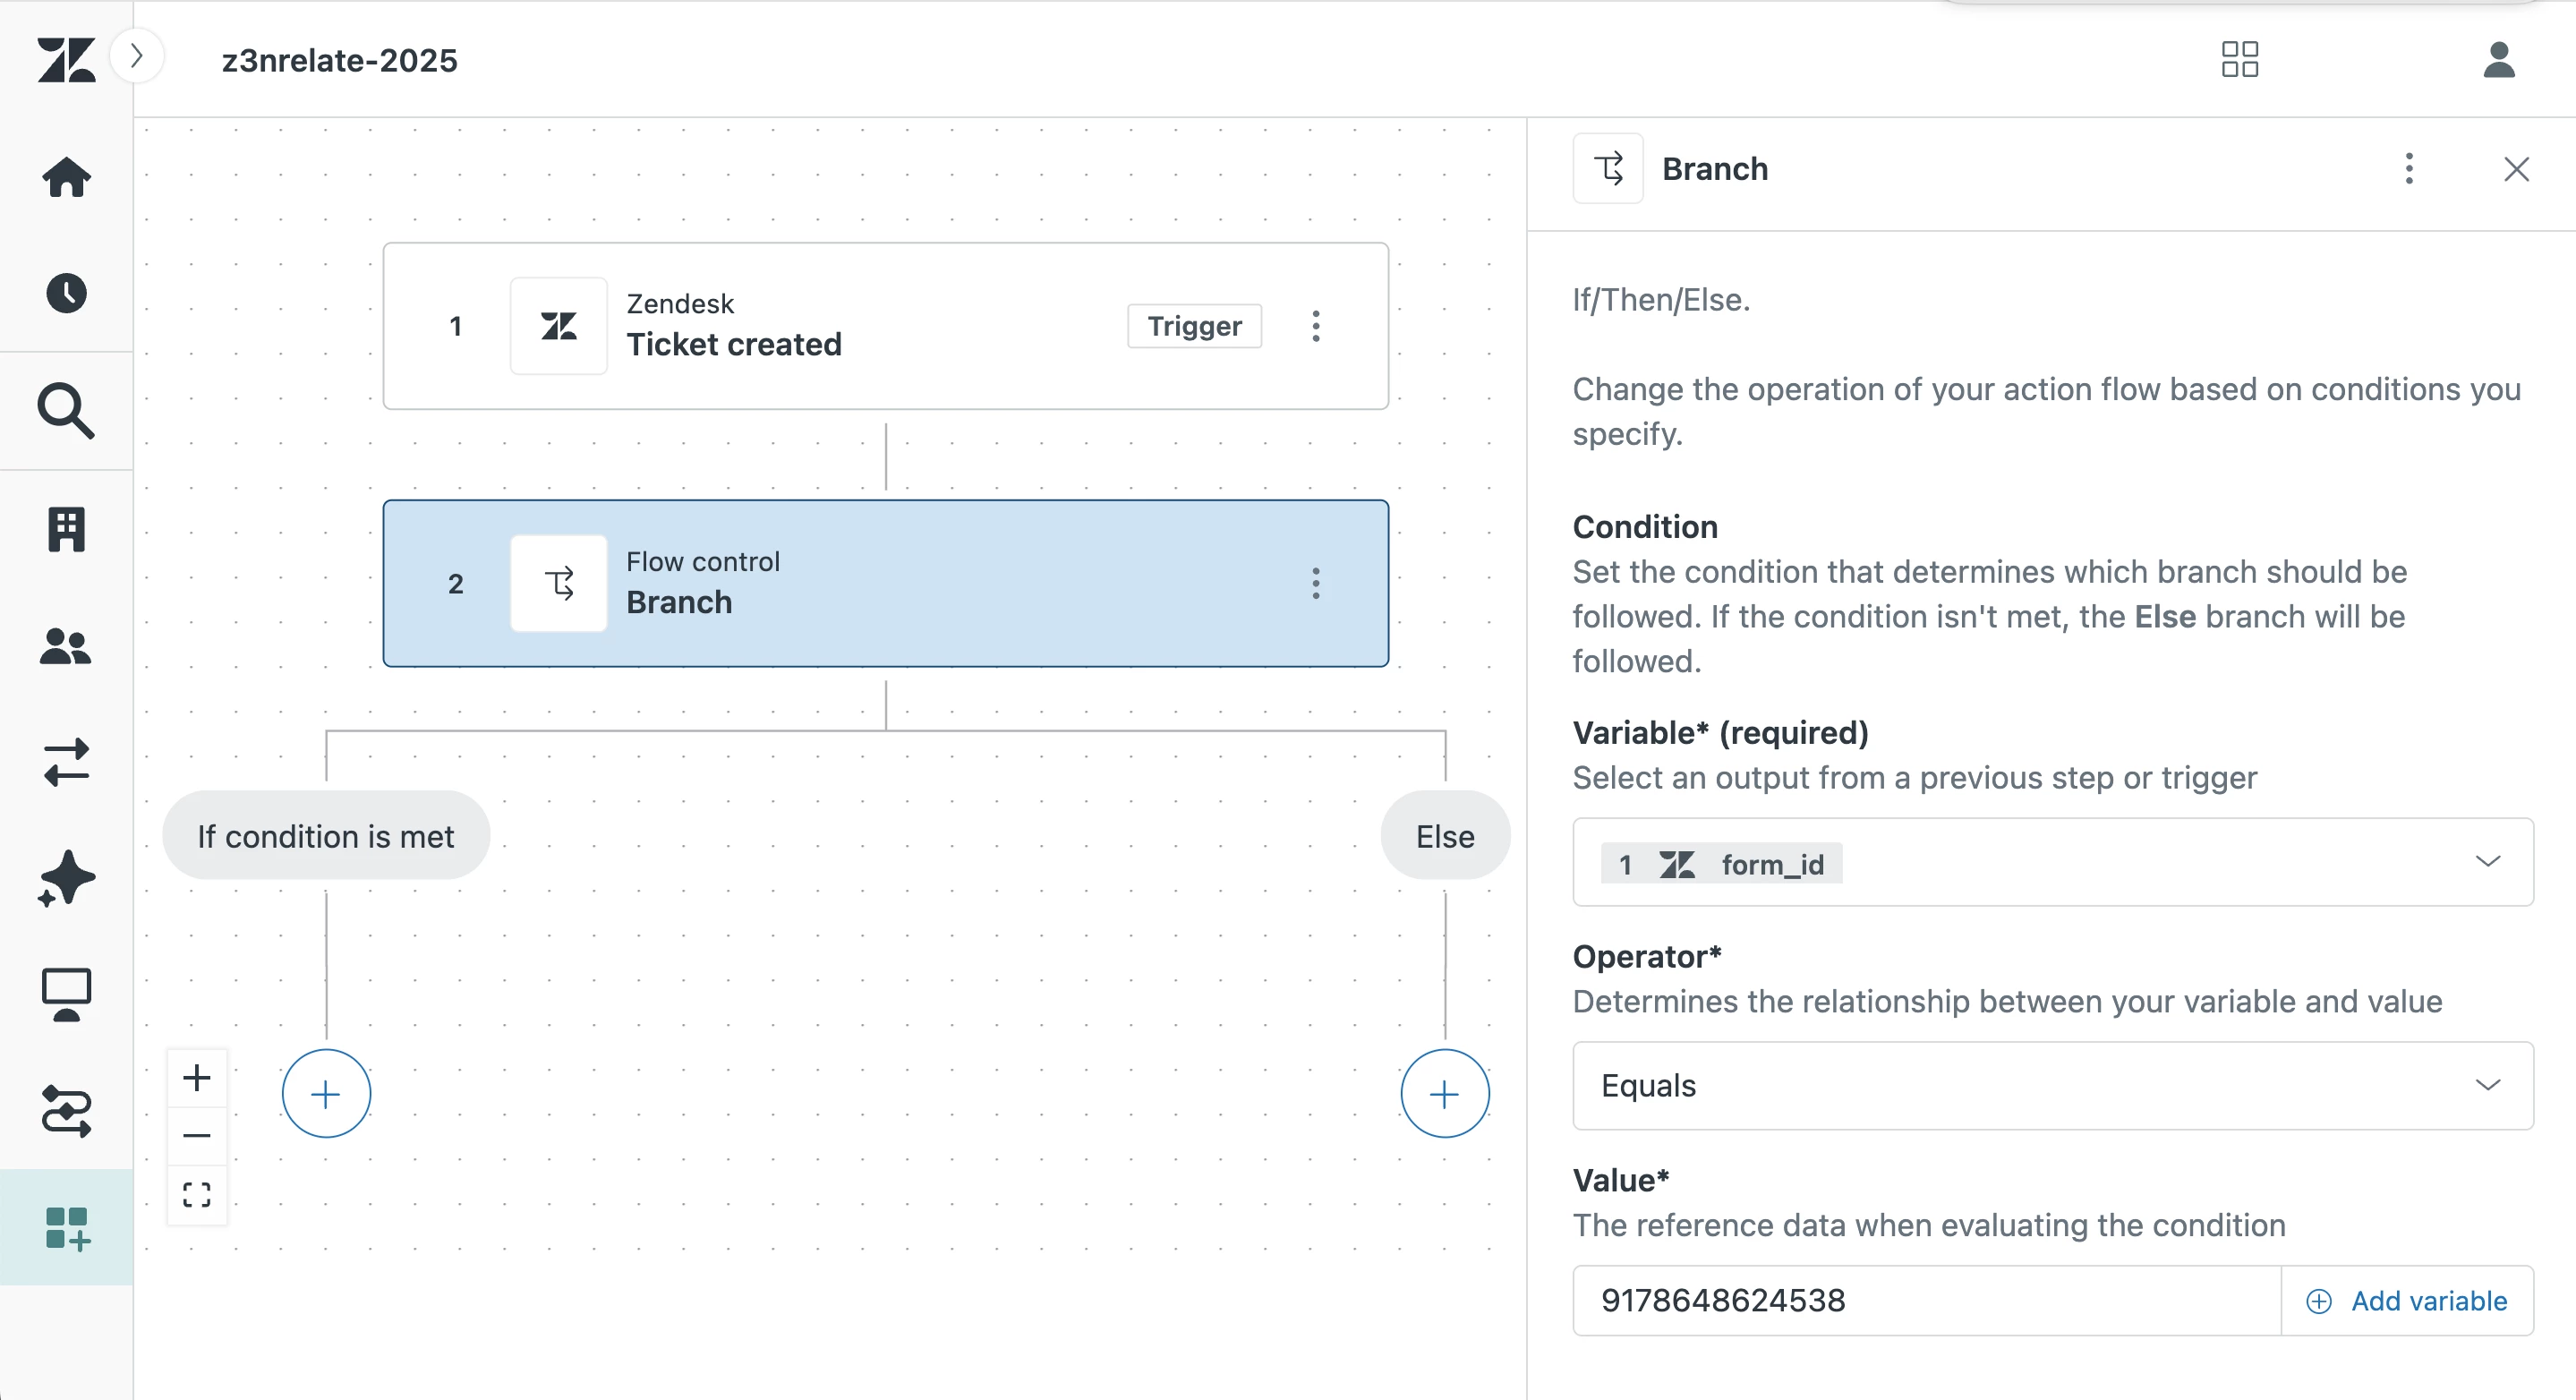Open the Organizations building icon
Image resolution: width=2576 pixels, height=1400 pixels.
point(66,528)
